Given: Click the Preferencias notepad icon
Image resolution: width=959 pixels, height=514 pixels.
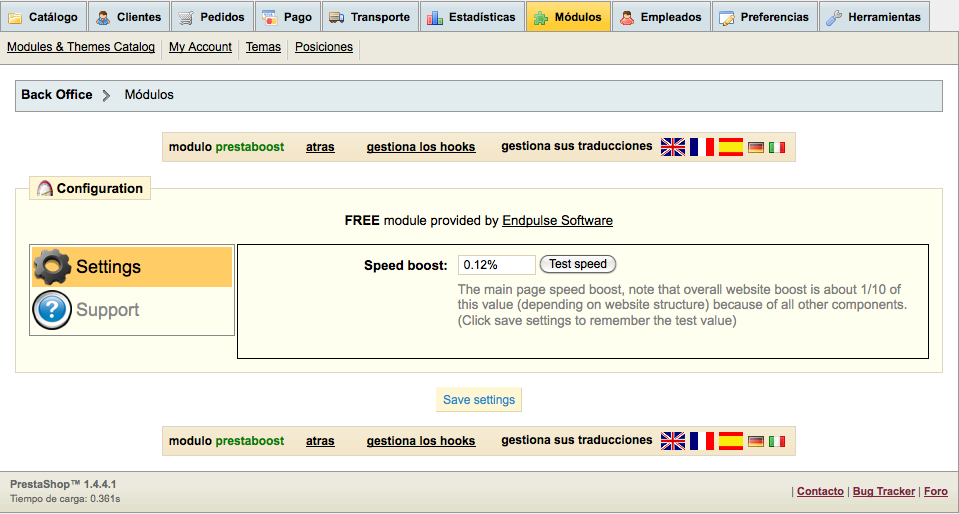Looking at the screenshot, I should pyautogui.click(x=727, y=18).
